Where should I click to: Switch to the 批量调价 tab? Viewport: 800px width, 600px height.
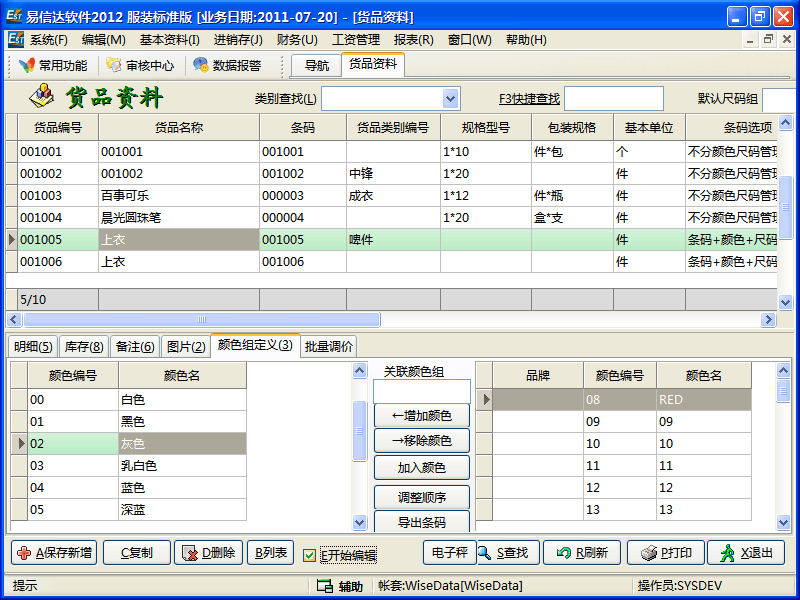[x=328, y=347]
